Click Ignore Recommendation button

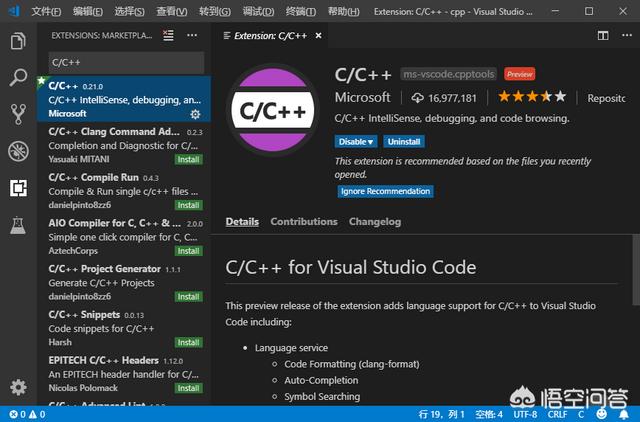click(385, 191)
